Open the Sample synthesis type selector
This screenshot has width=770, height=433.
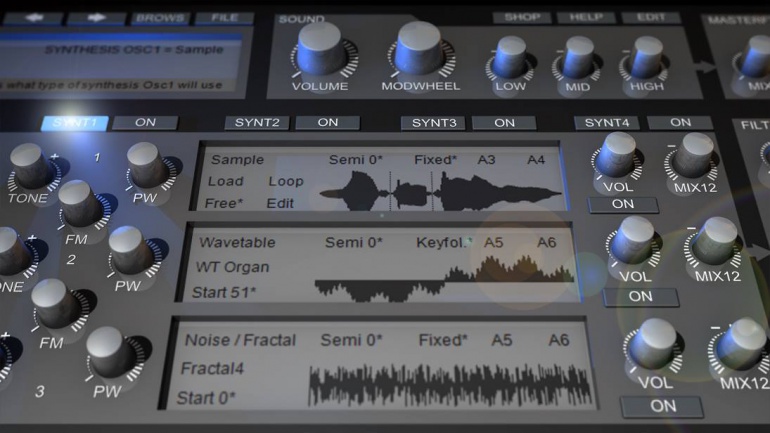point(238,160)
